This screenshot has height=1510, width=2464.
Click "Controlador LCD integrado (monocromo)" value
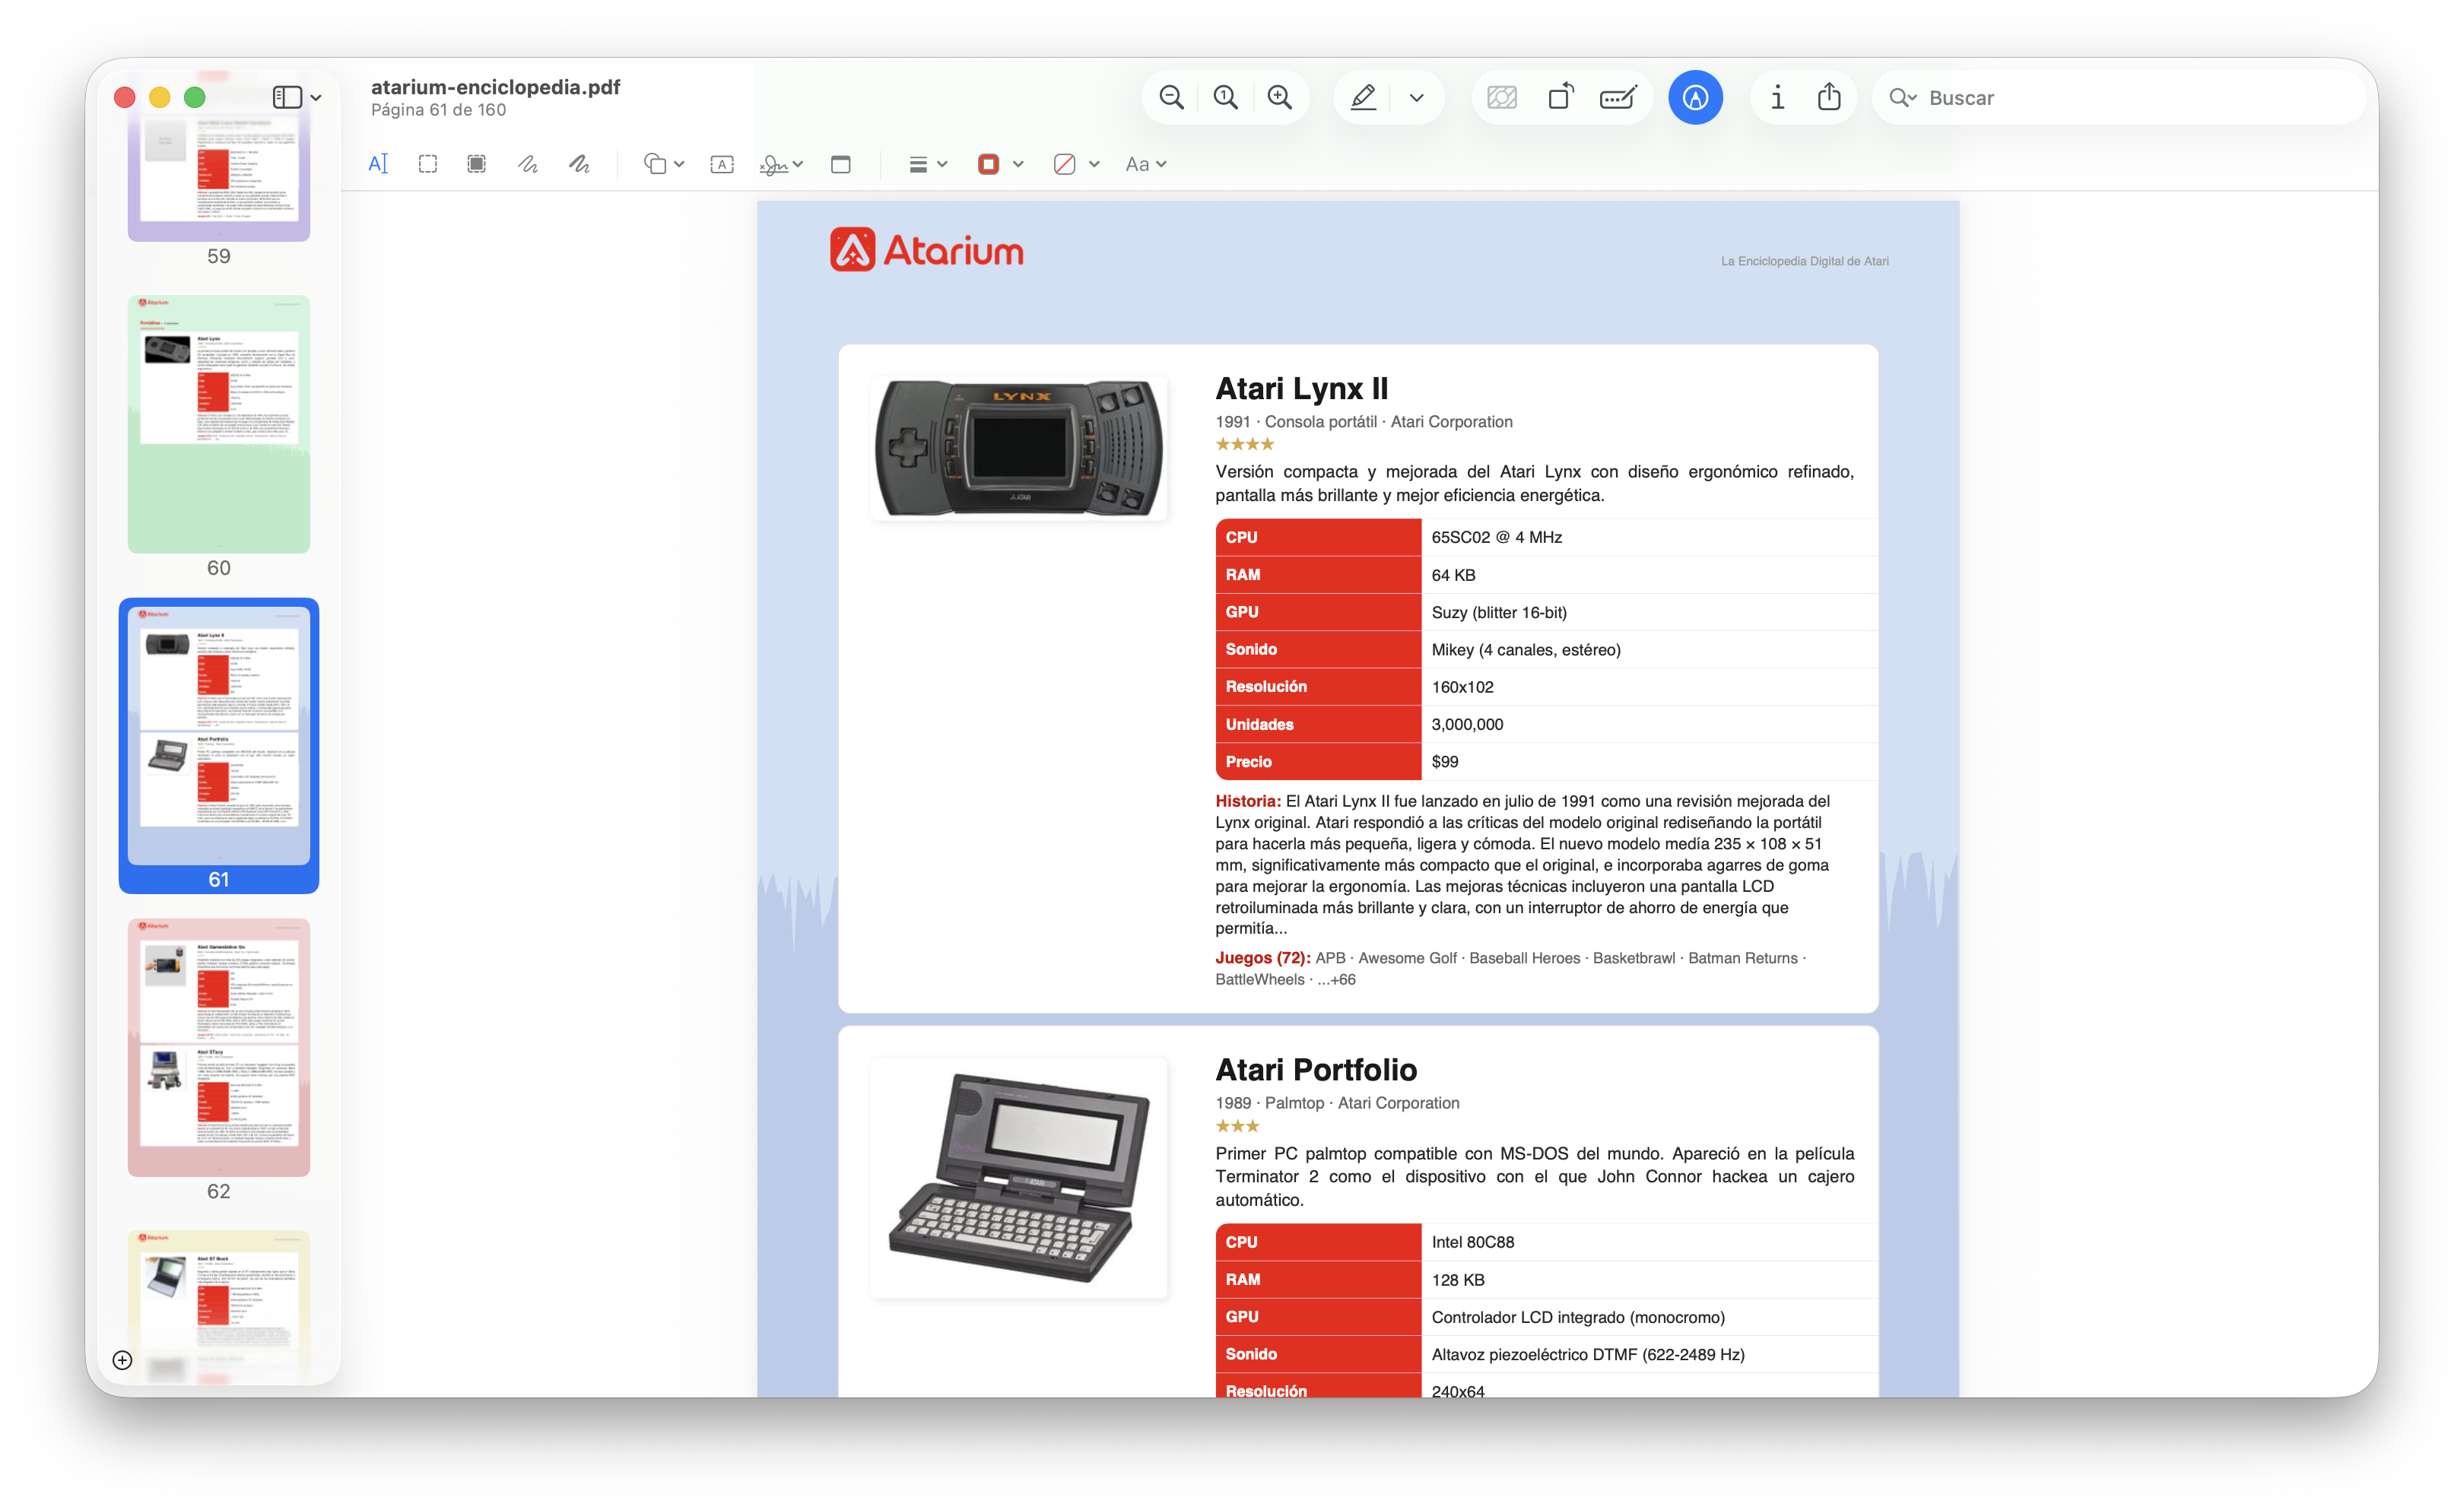(1578, 1317)
